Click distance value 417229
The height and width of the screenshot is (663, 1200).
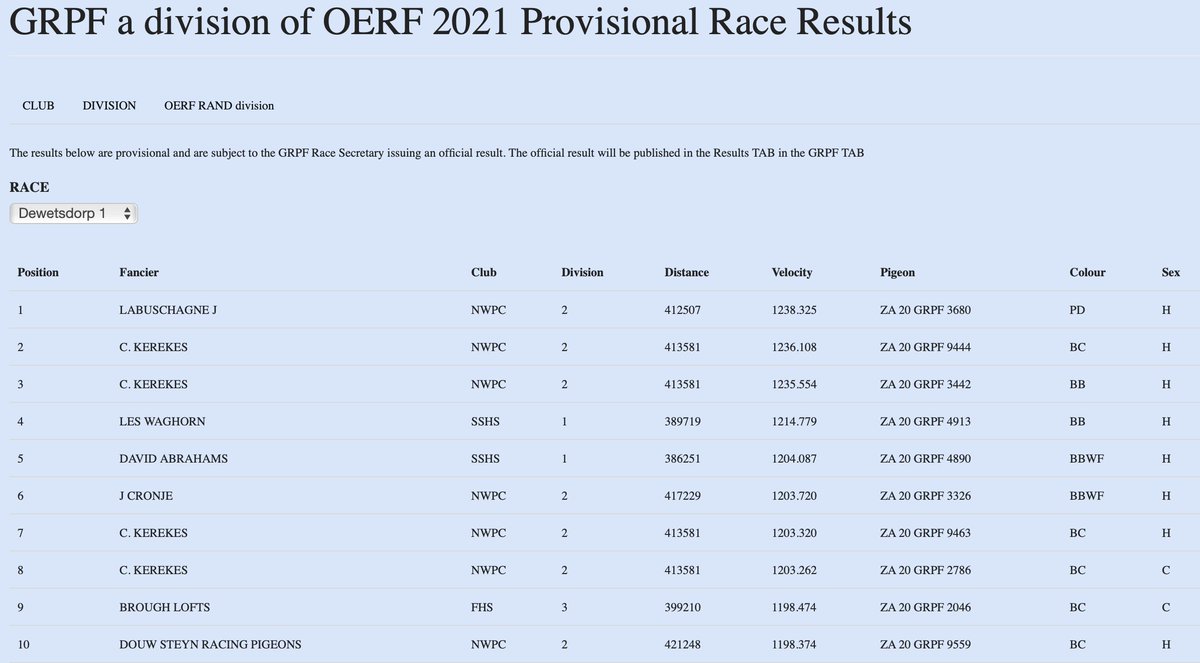[x=683, y=496]
